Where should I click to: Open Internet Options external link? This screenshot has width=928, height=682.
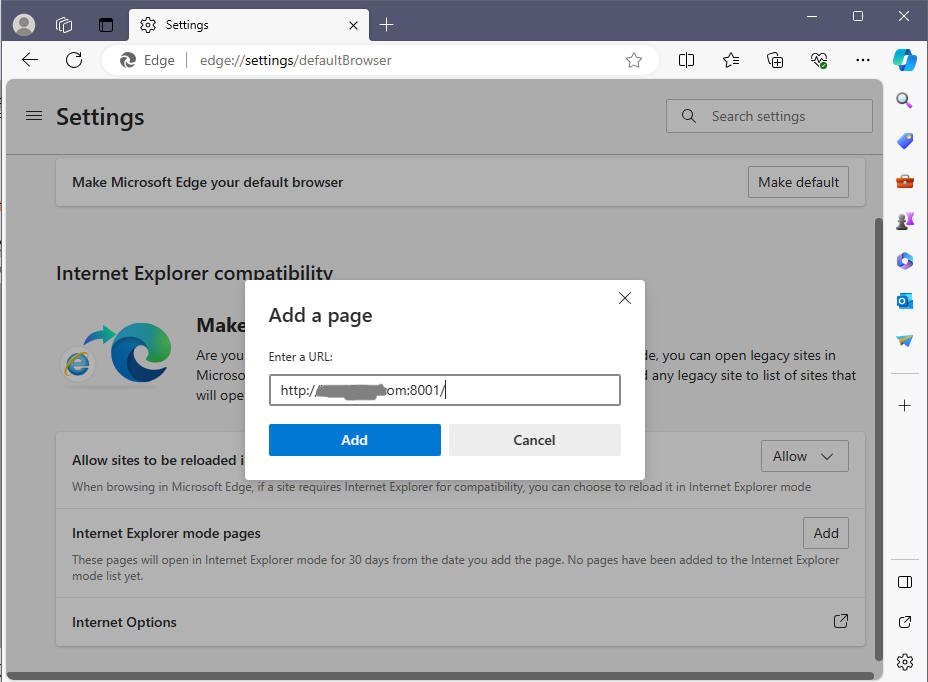point(840,621)
